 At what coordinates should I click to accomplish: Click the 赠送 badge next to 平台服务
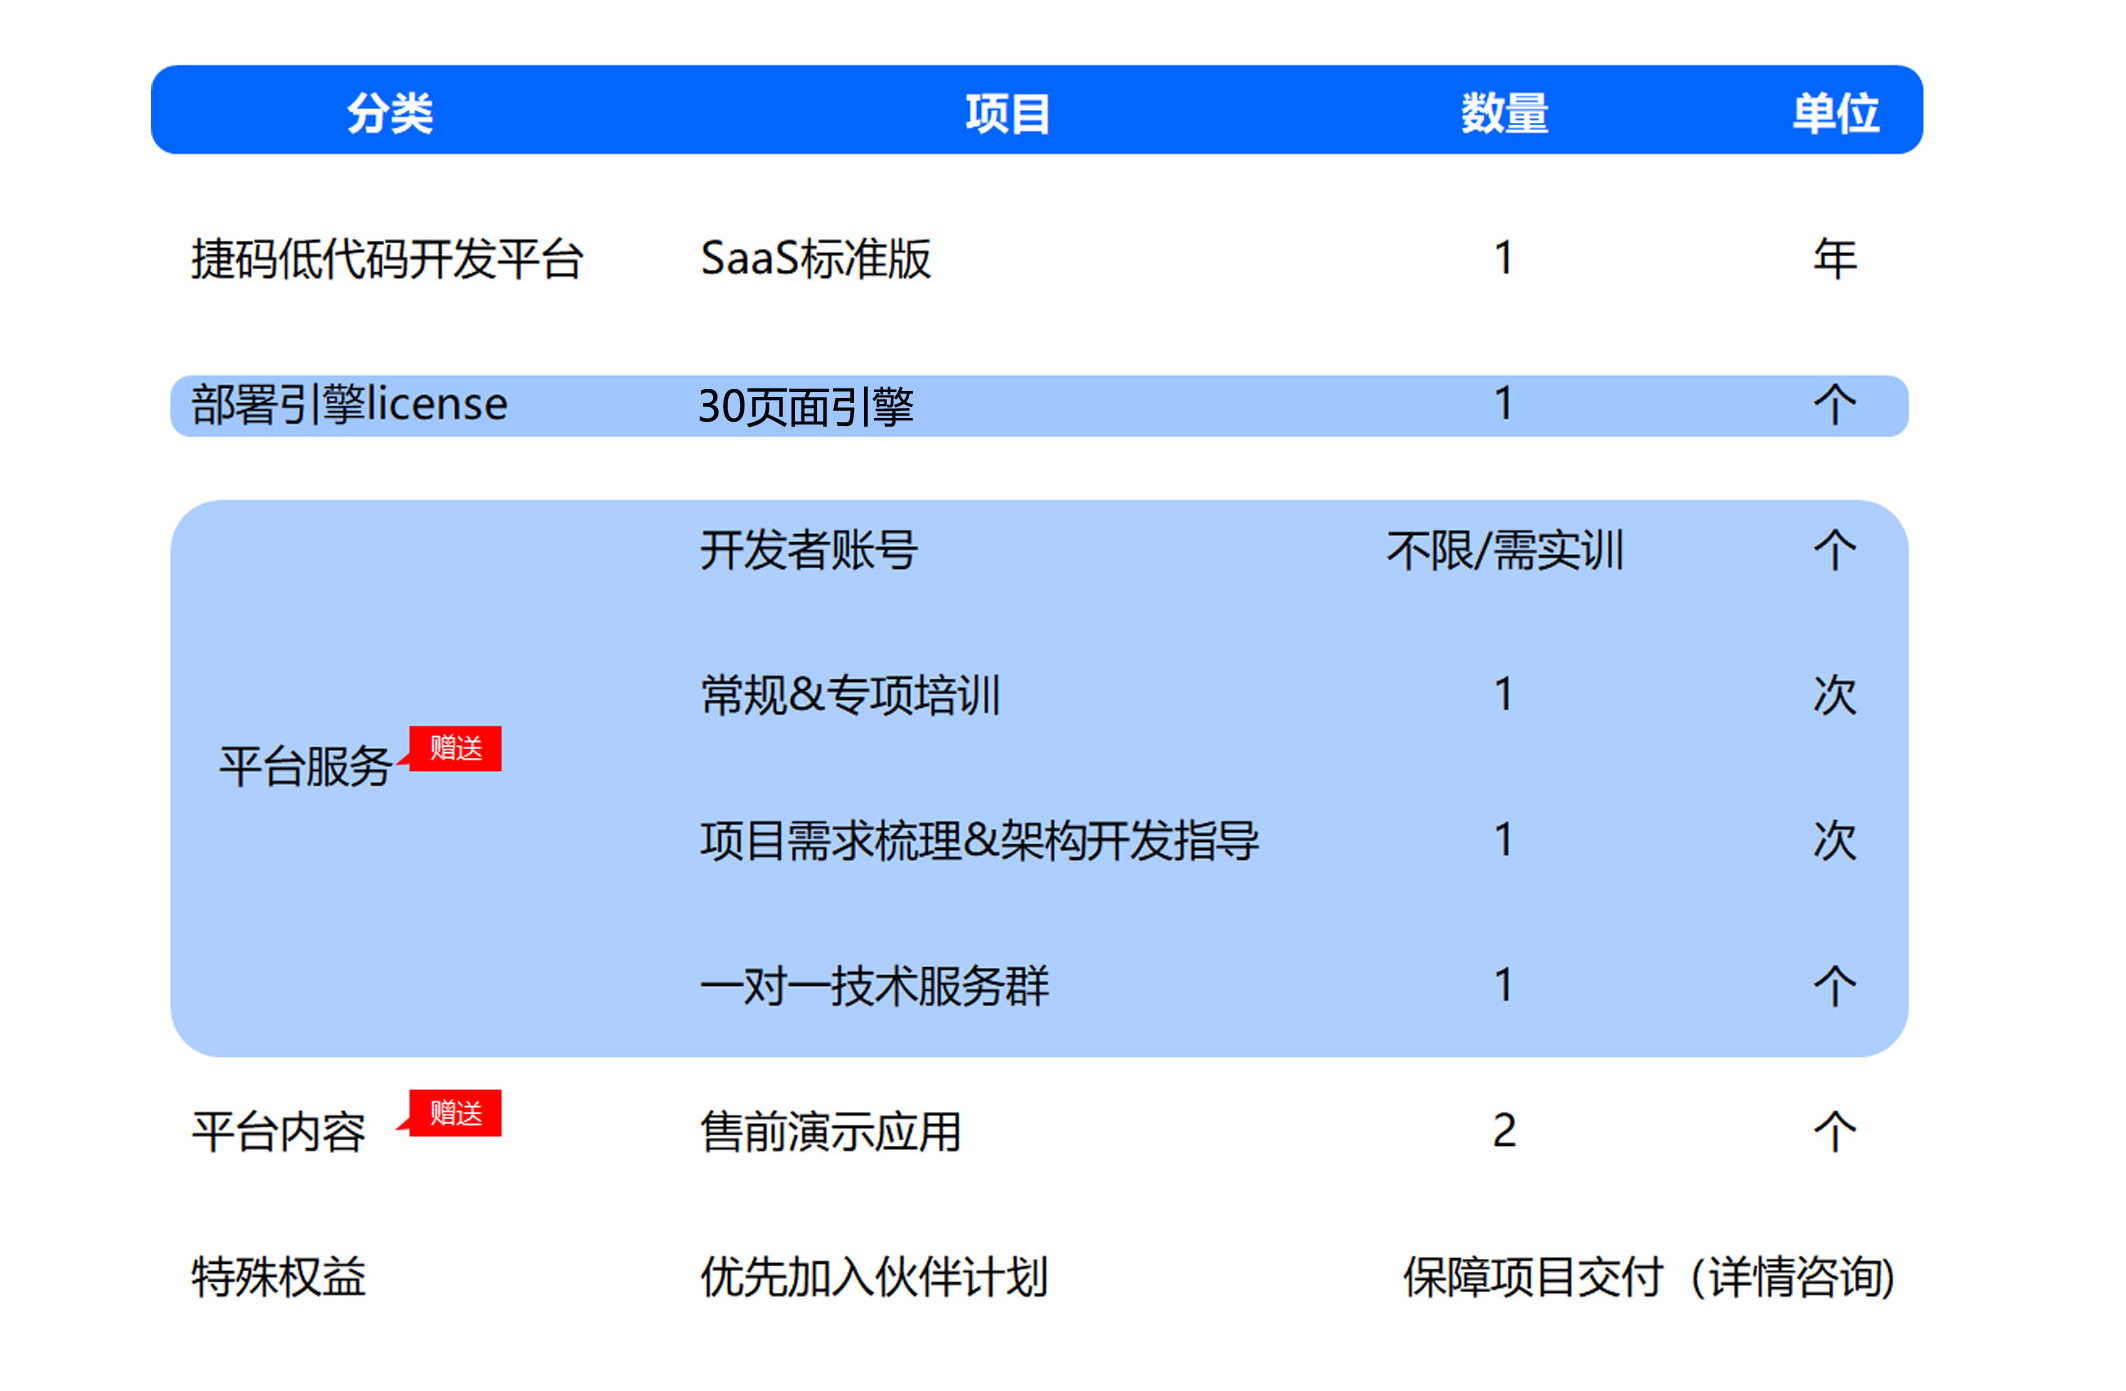[x=455, y=749]
